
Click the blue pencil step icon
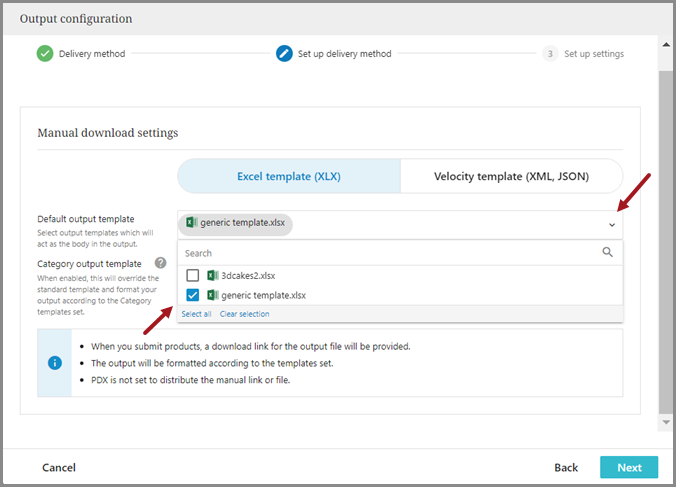(285, 53)
